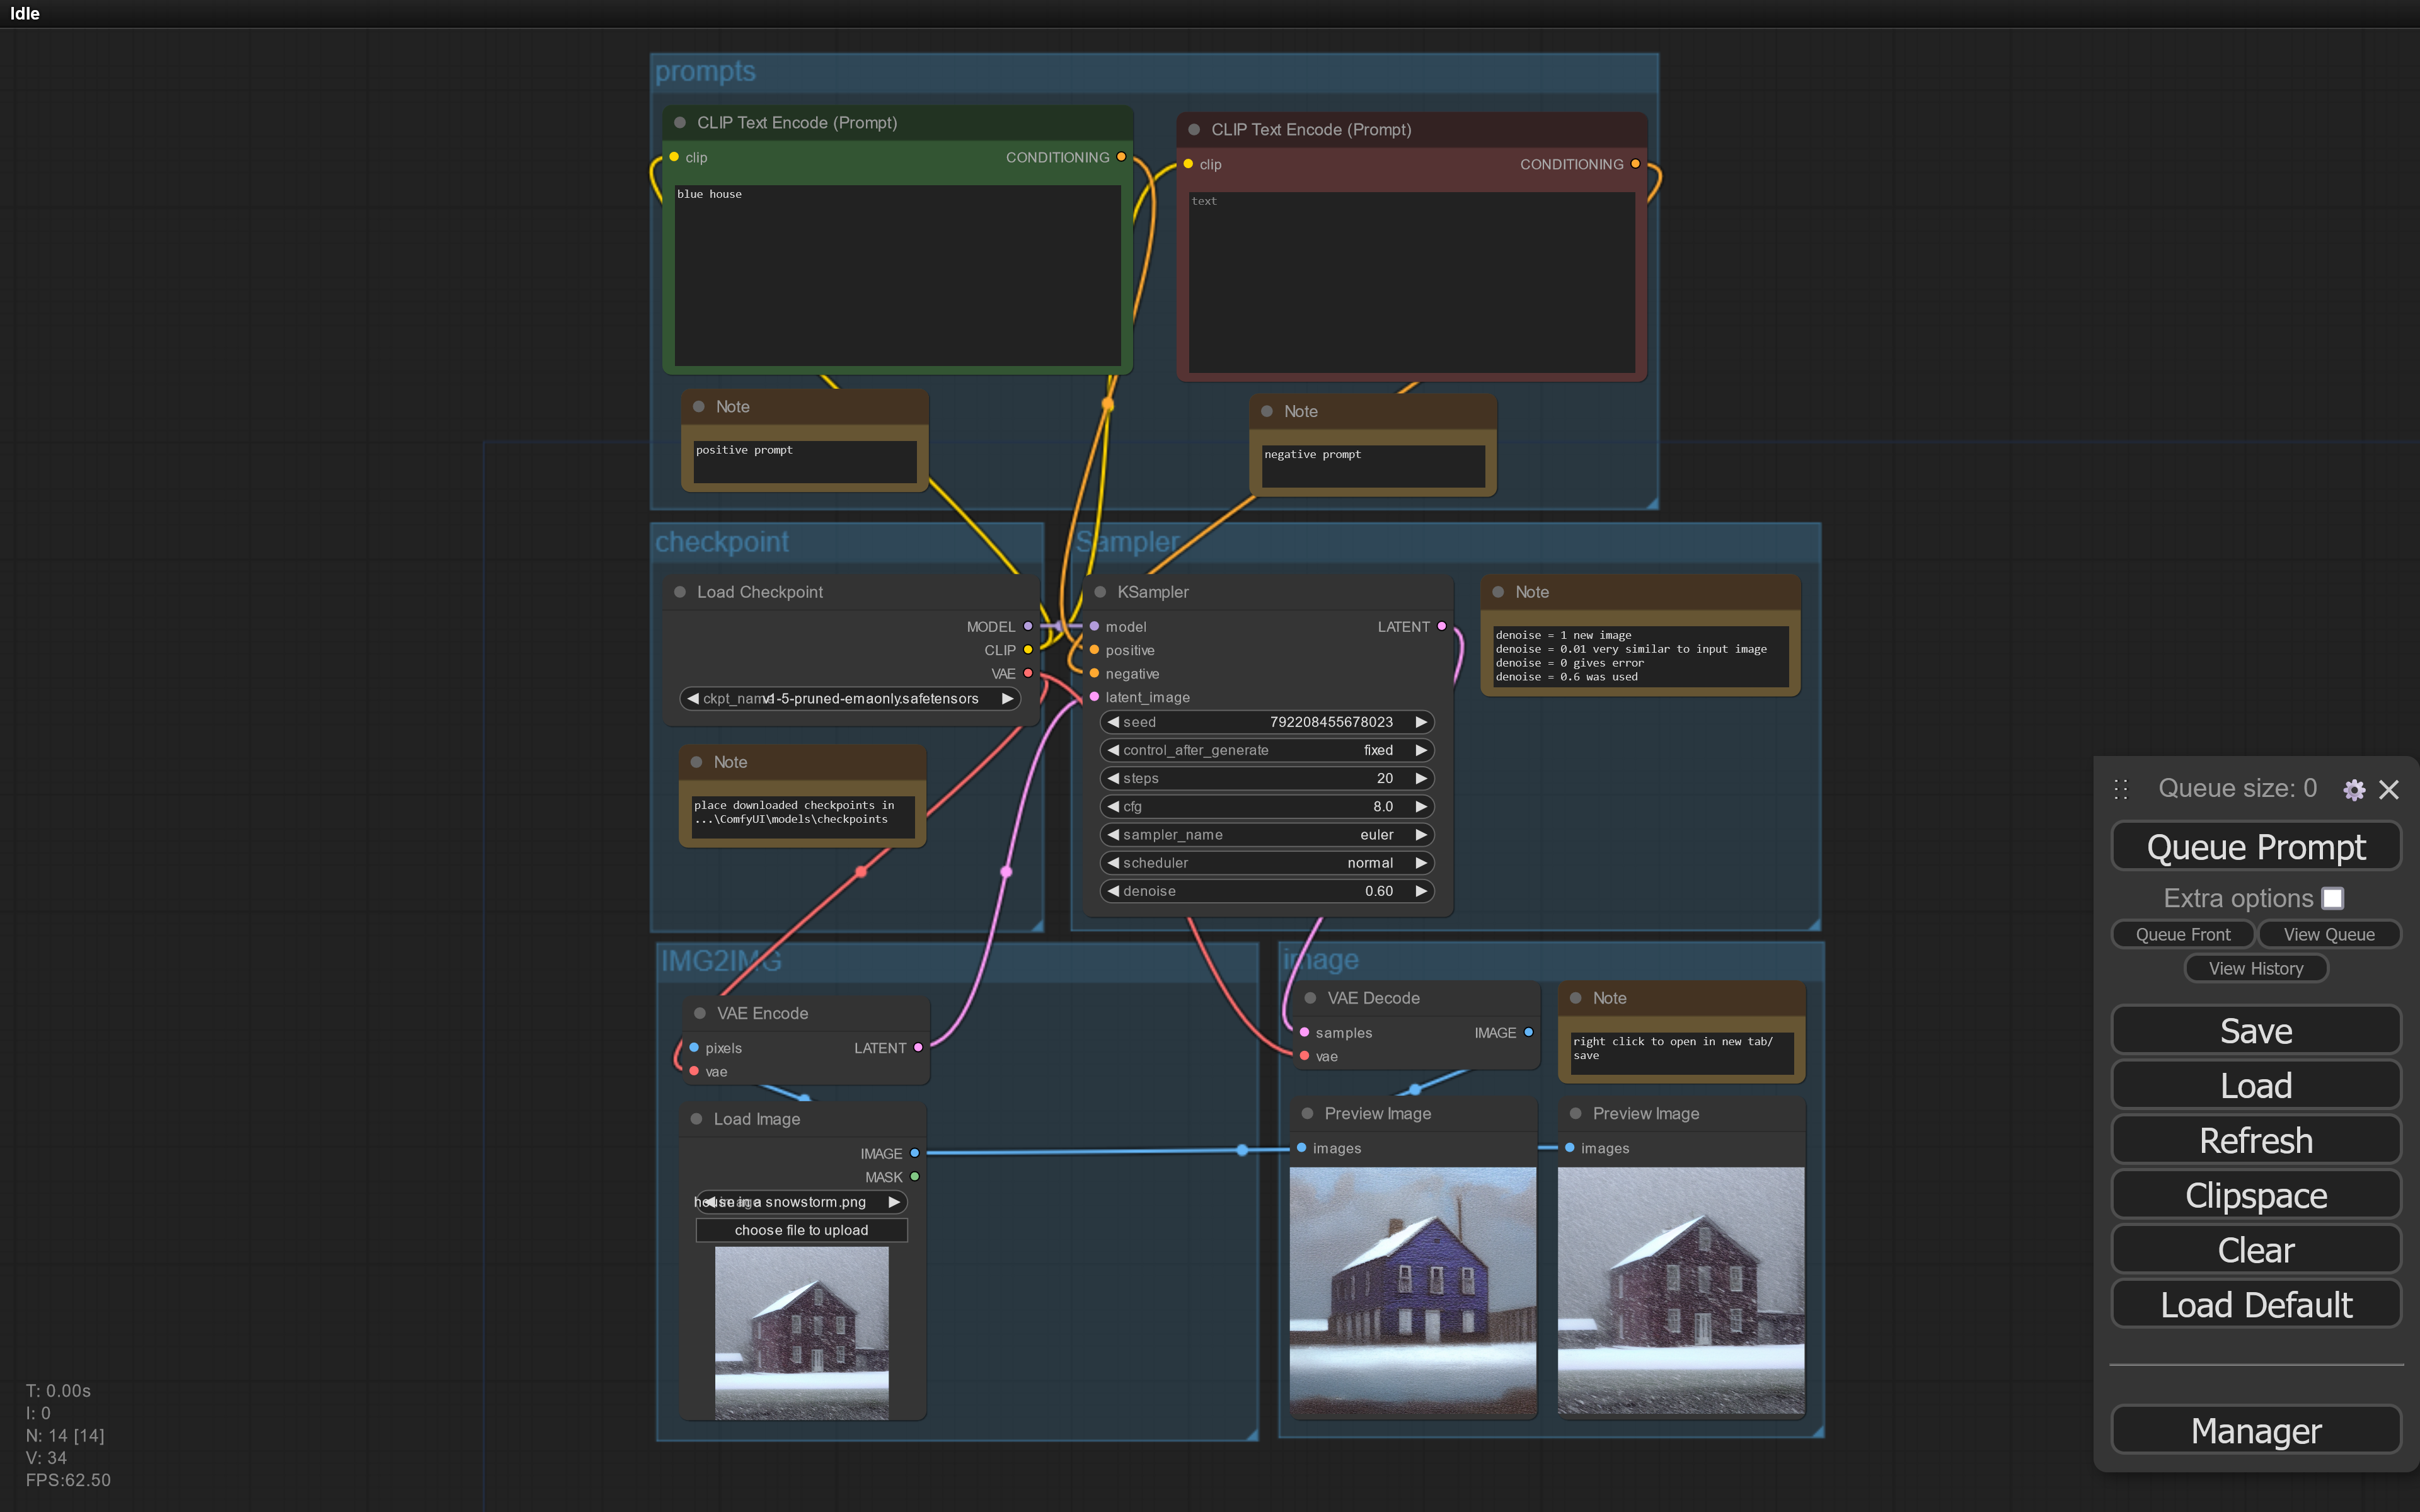
Task: Click the blue house prompt text field
Action: tap(897, 275)
